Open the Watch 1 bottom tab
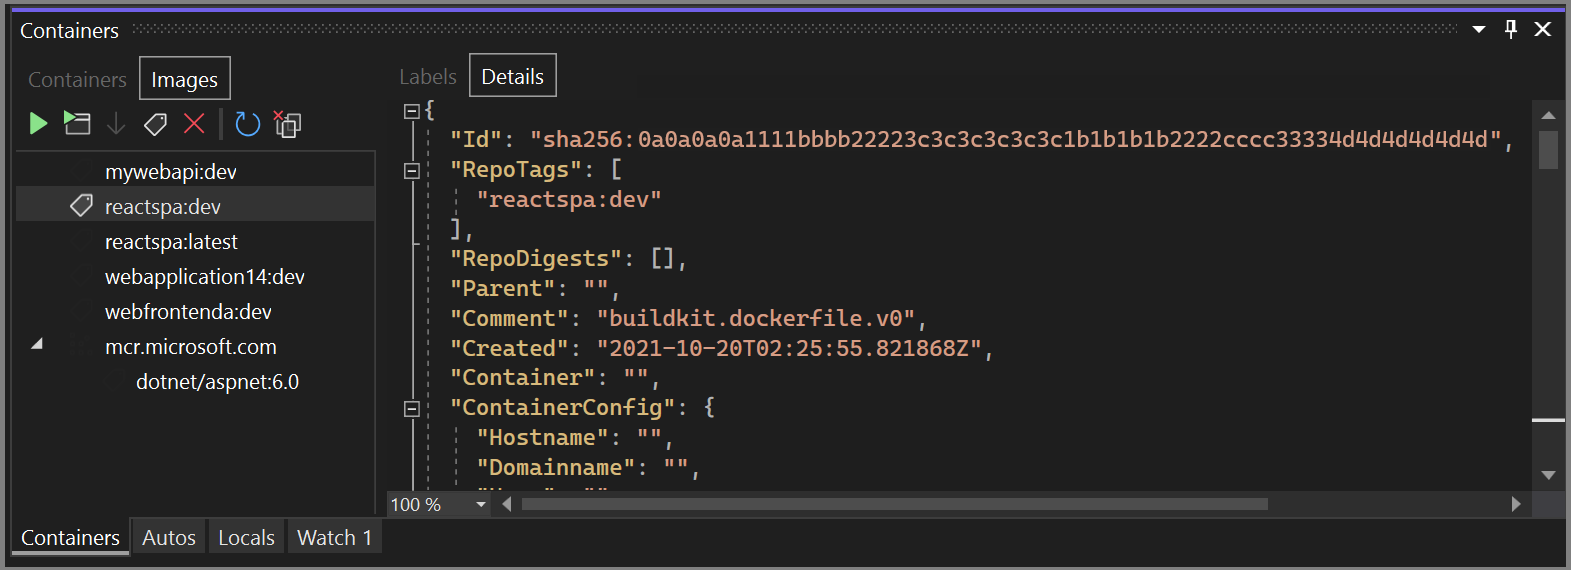This screenshot has height=570, width=1571. coord(335,537)
